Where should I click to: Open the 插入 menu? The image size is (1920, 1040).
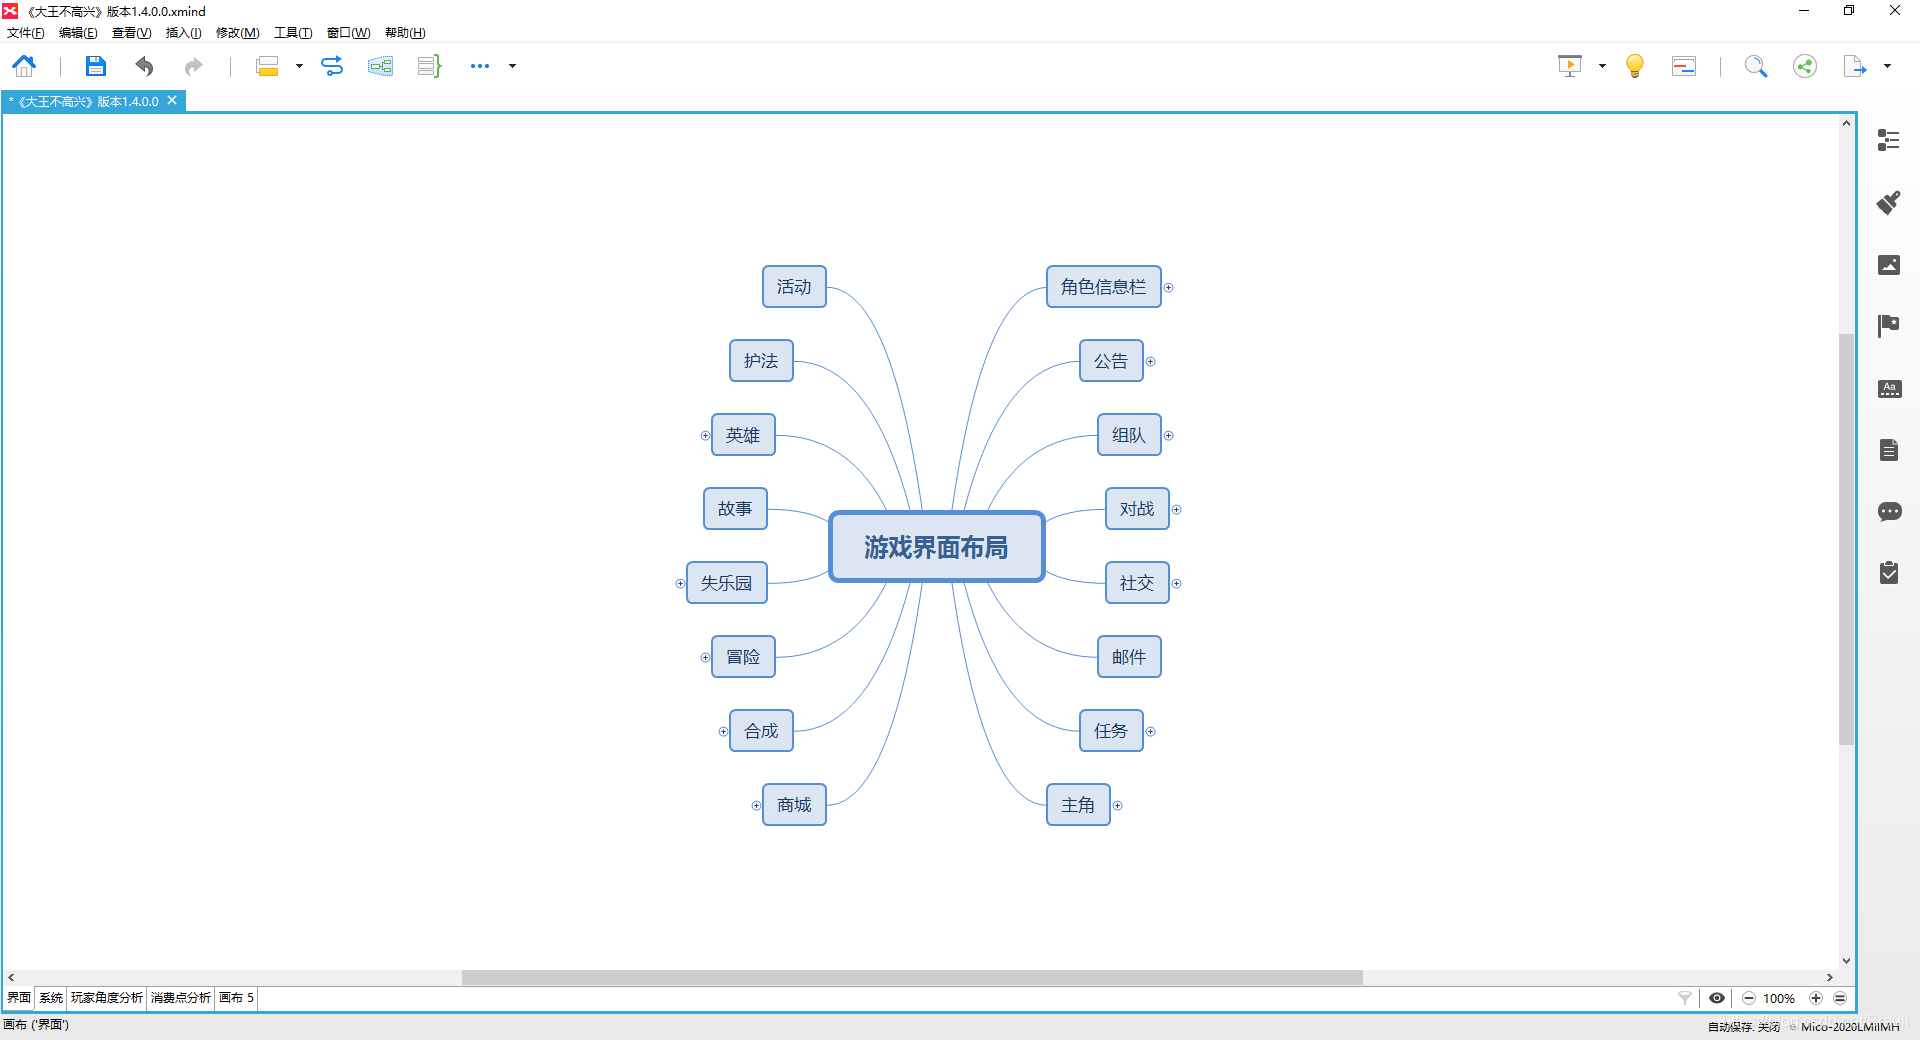pos(183,33)
